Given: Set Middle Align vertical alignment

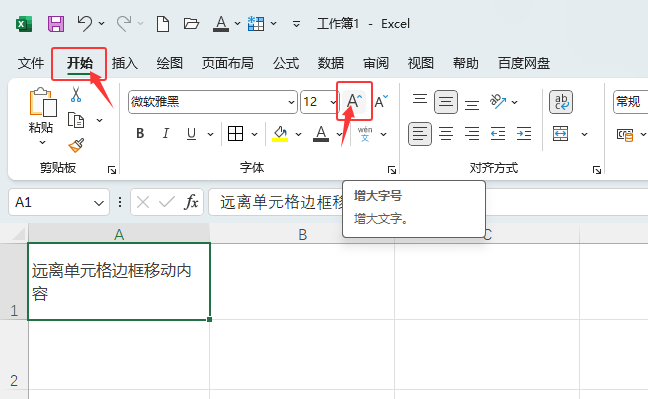Looking at the screenshot, I should (446, 102).
